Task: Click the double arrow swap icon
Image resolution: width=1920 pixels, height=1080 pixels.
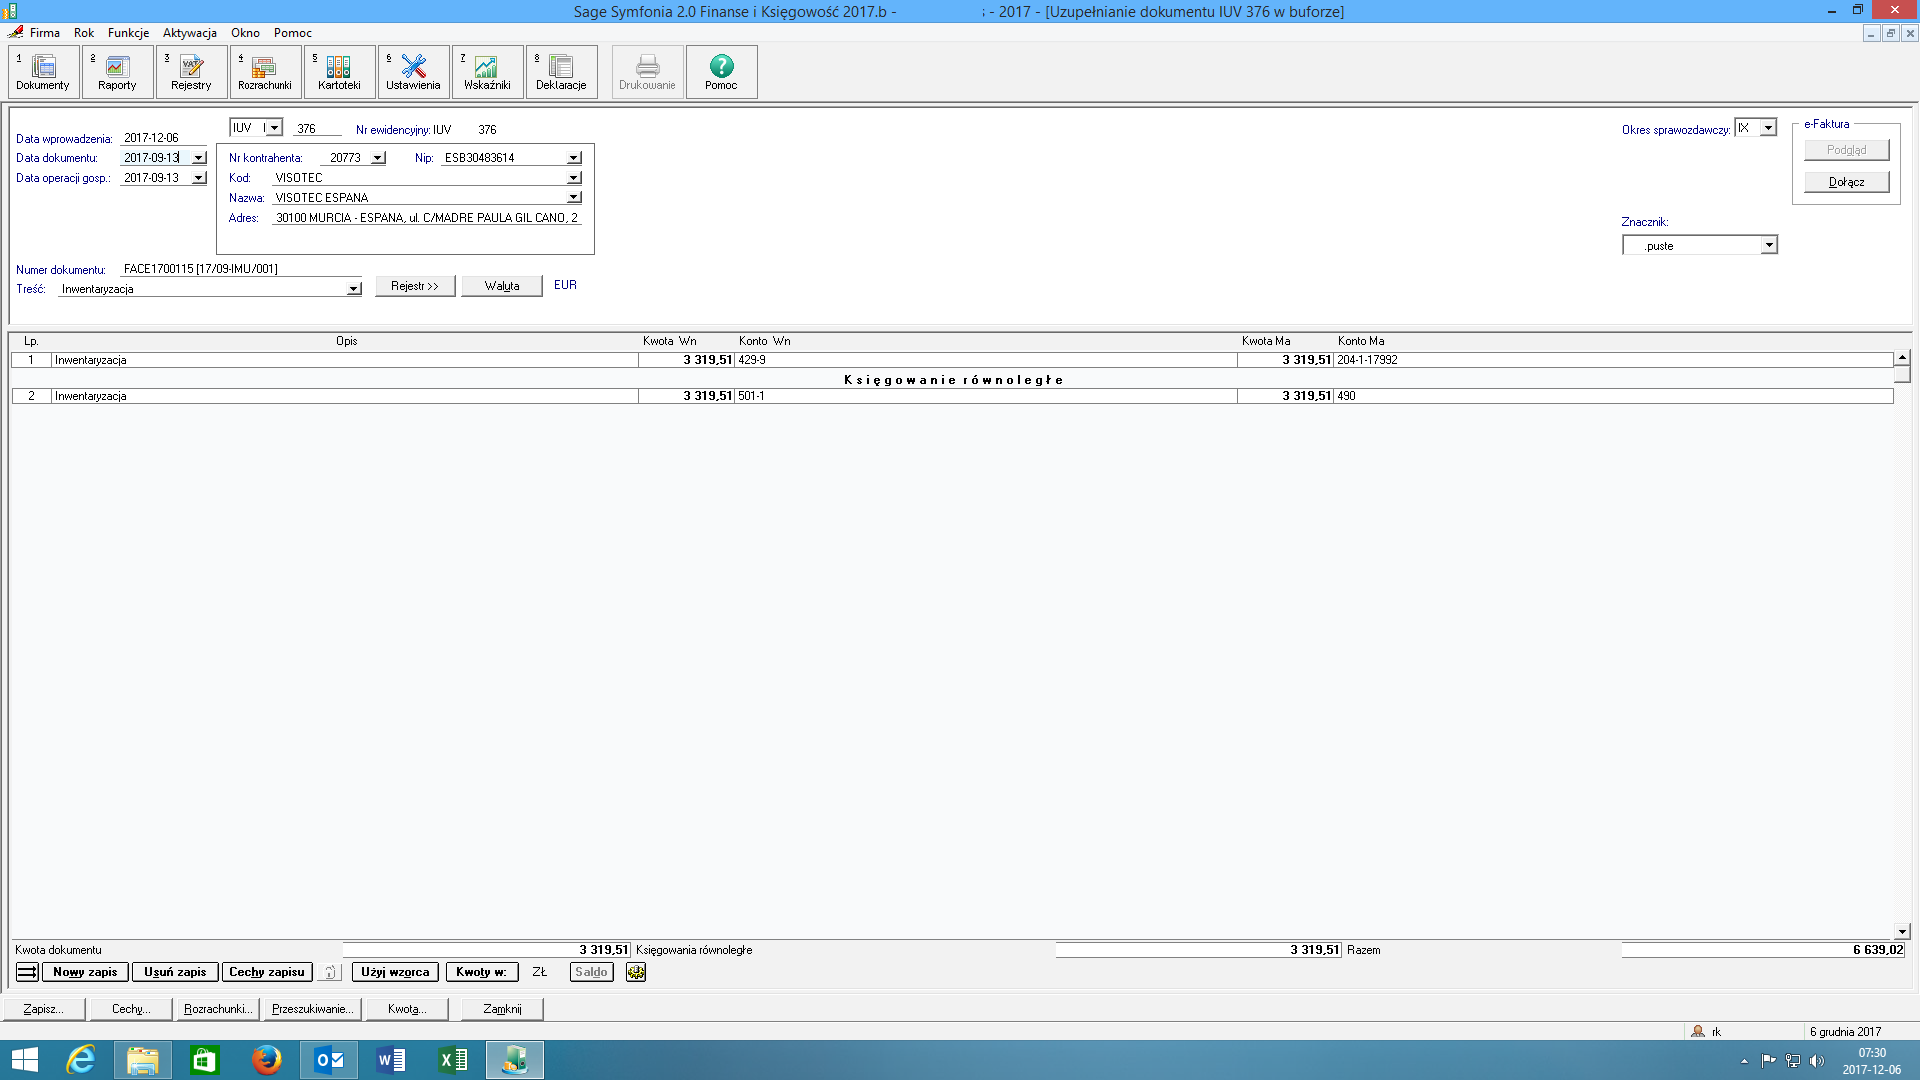Action: (x=27, y=972)
